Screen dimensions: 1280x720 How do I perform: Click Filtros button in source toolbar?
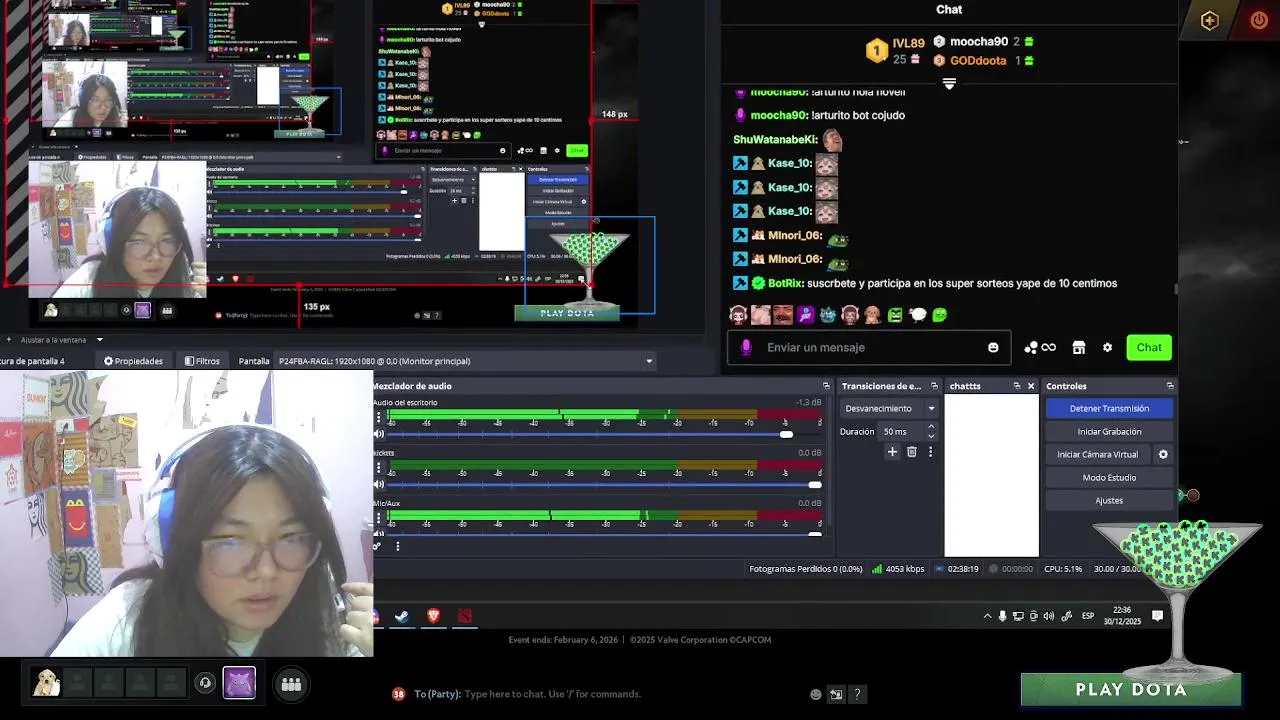tap(202, 361)
